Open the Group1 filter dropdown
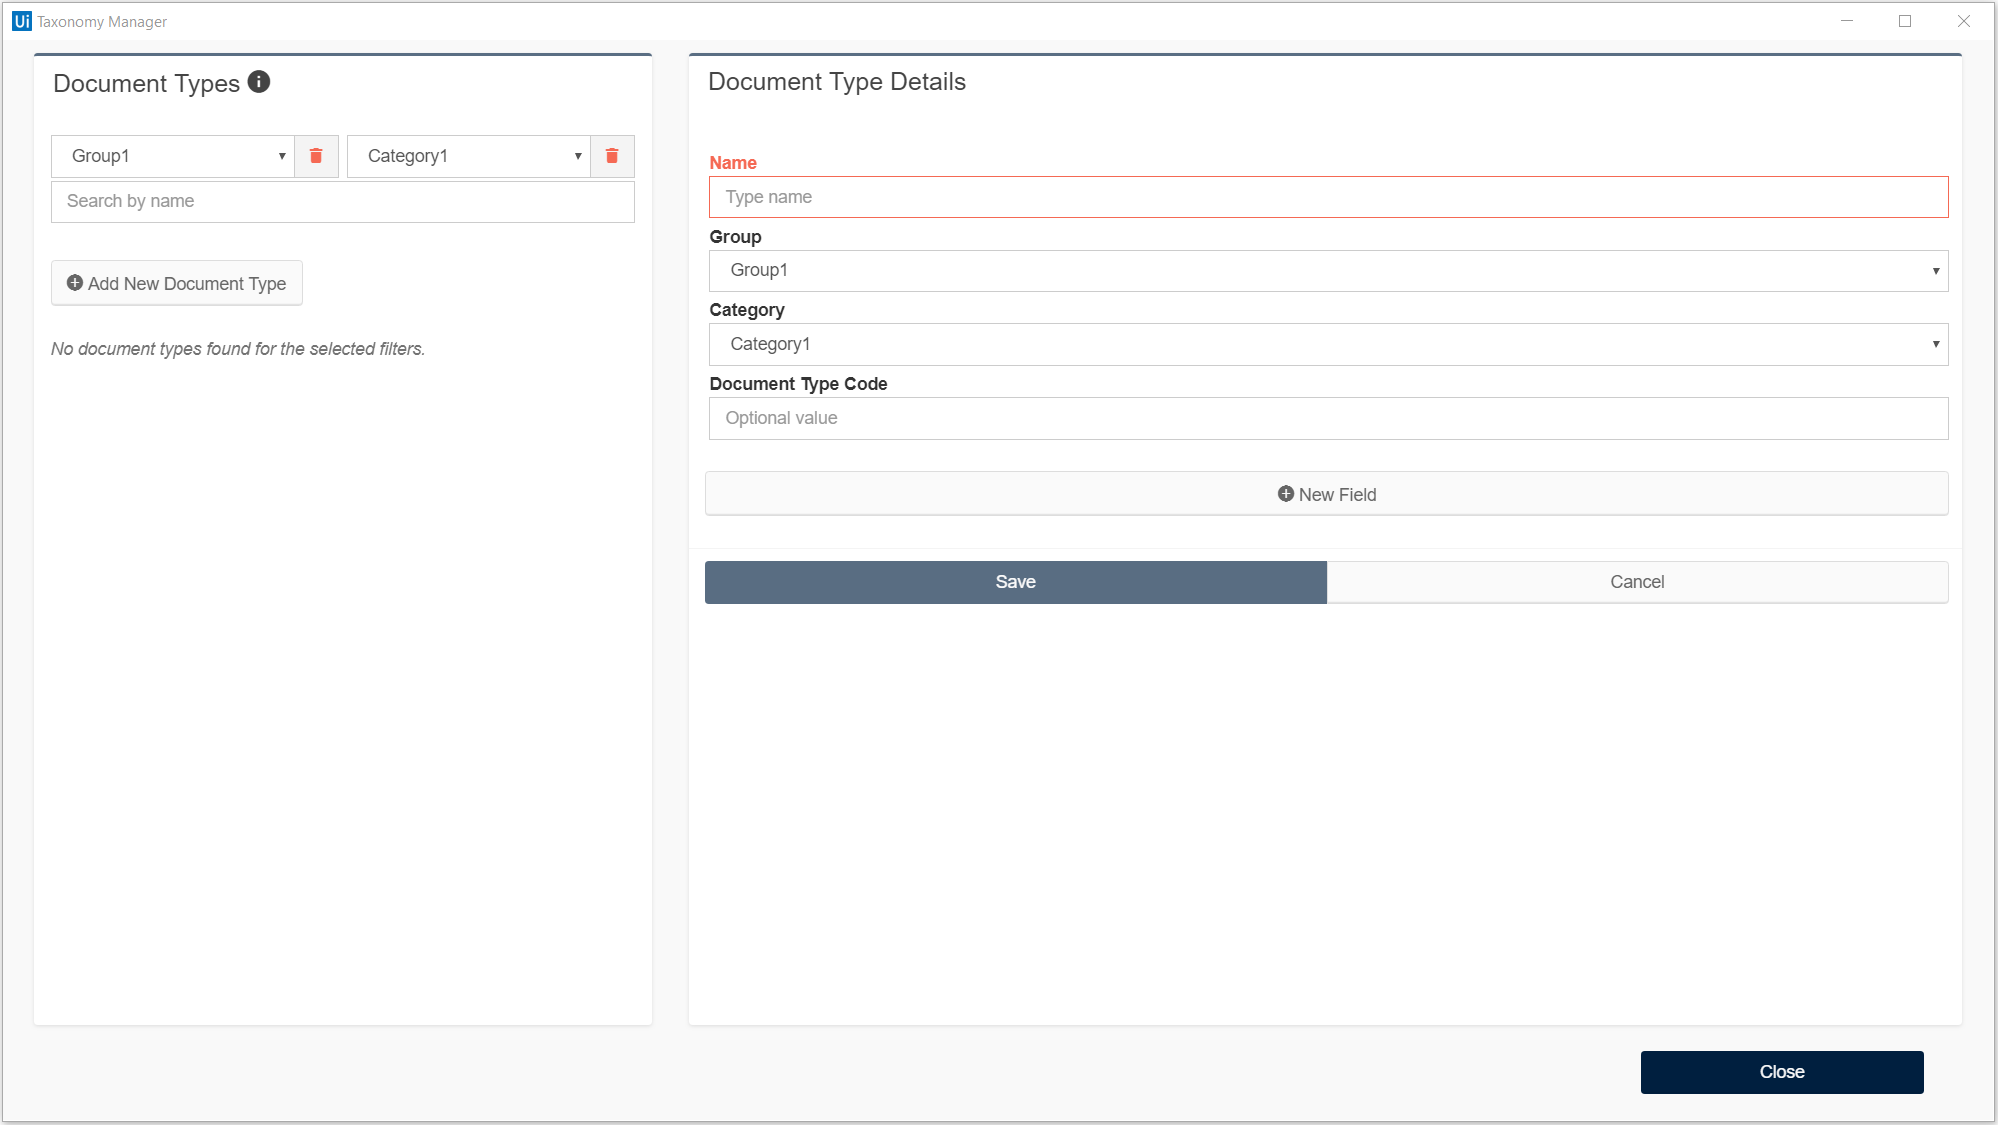Viewport: 1998px width, 1125px height. pyautogui.click(x=173, y=156)
